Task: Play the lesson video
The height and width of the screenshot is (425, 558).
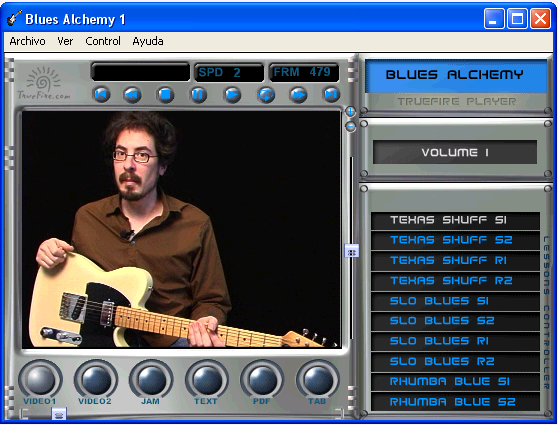Action: click(232, 95)
